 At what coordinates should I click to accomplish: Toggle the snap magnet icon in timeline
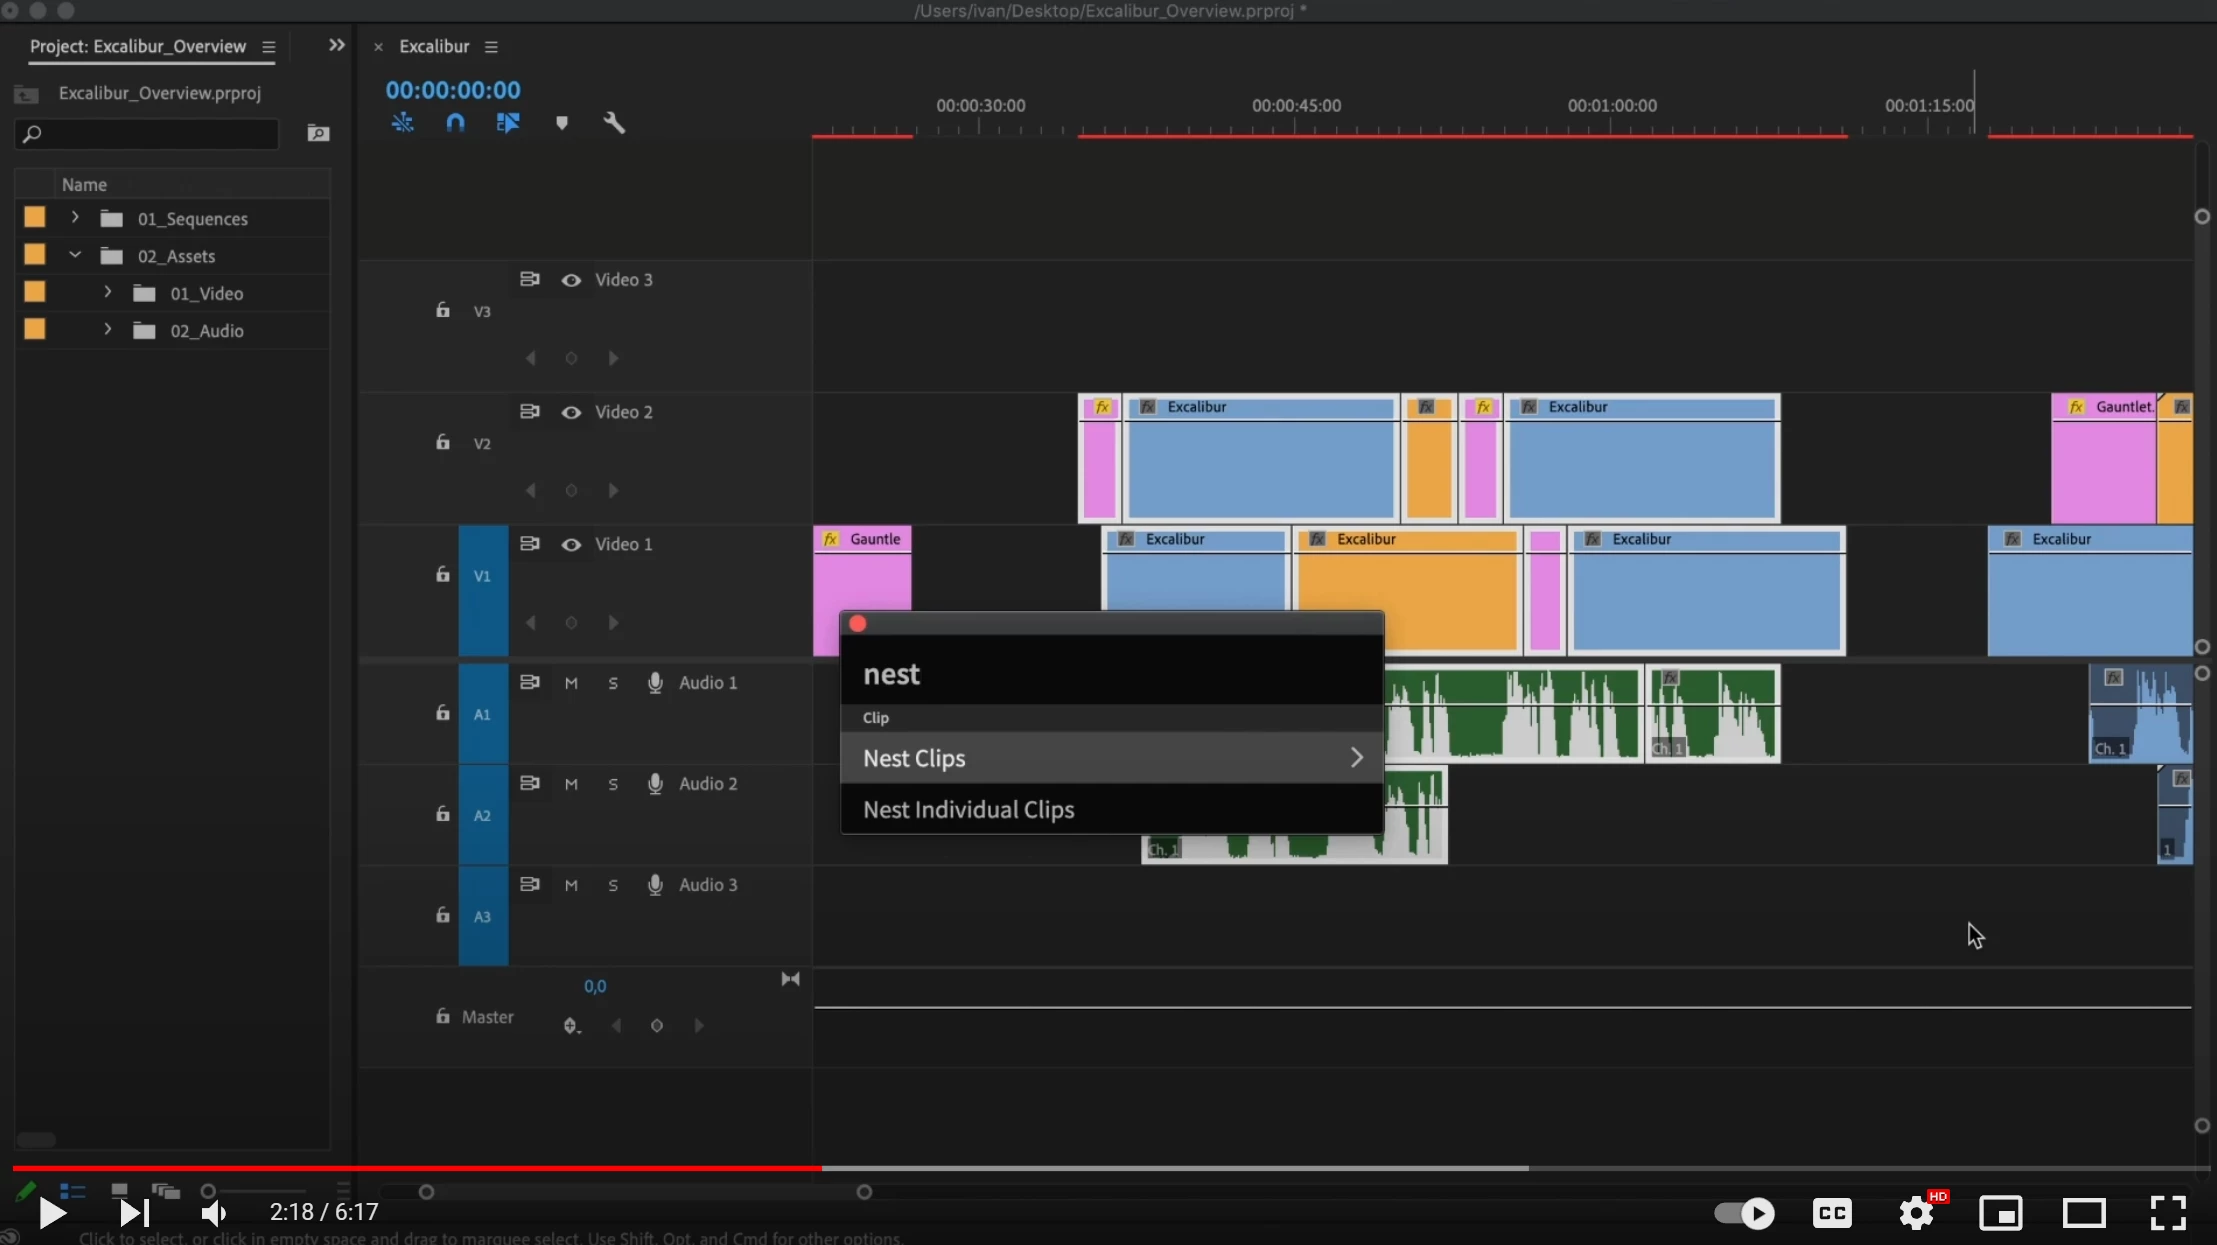(455, 123)
